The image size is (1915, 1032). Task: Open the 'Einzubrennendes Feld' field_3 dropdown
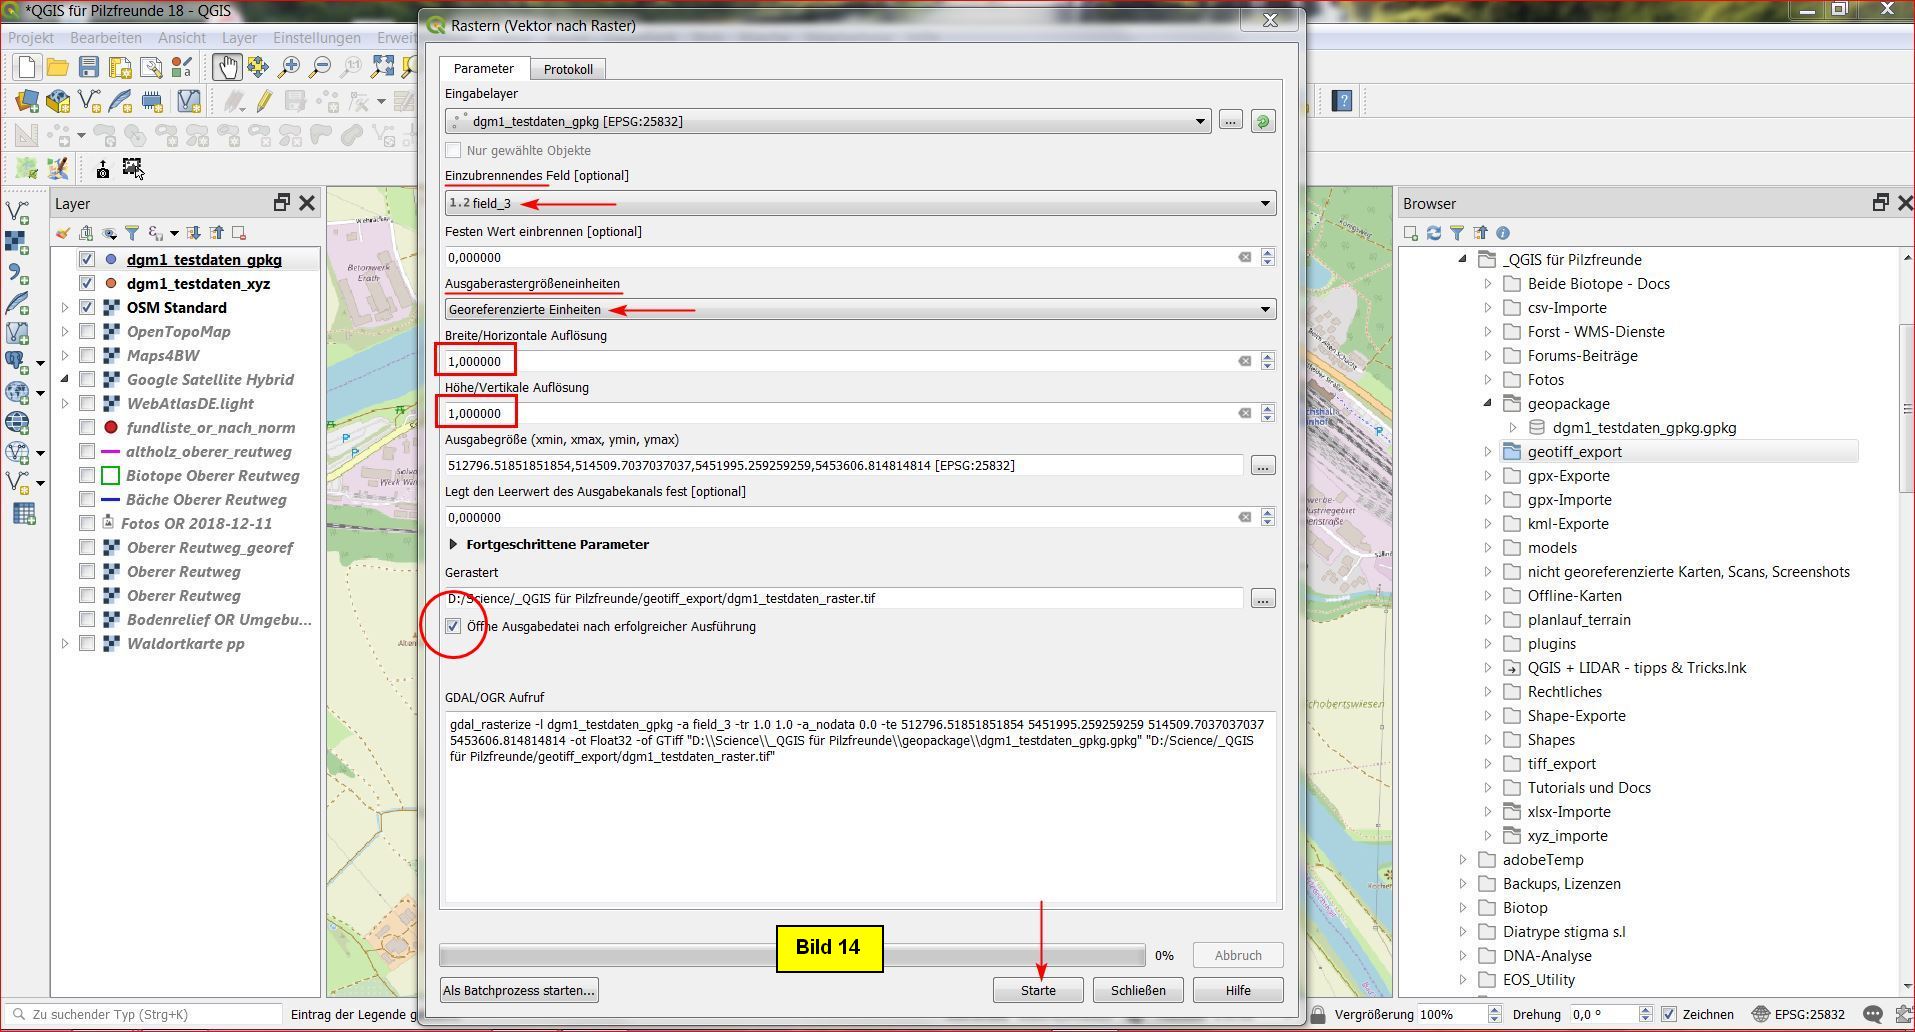click(860, 203)
